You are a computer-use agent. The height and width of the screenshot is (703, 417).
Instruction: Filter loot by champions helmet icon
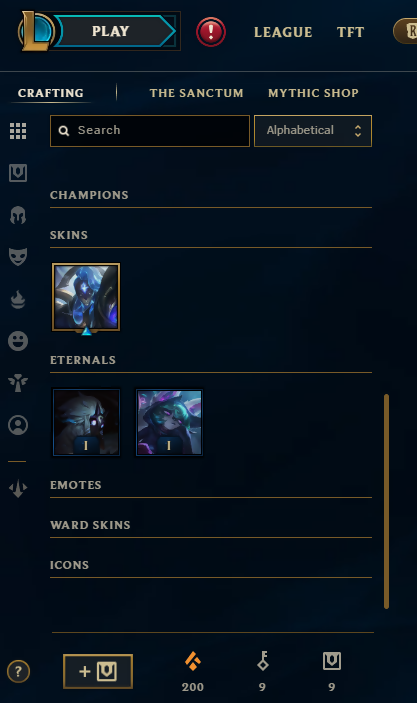[x=18, y=215]
